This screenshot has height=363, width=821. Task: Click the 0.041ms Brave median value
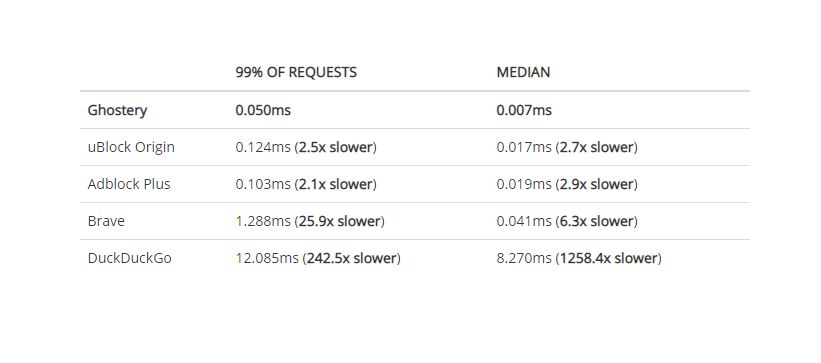[524, 221]
